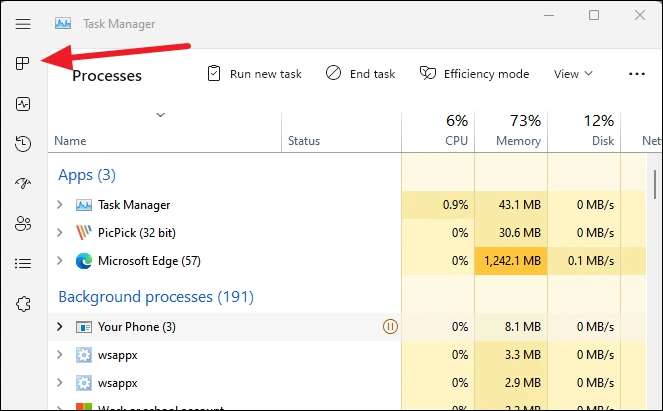
Task: Sort by the Name column header
Action: (70, 141)
